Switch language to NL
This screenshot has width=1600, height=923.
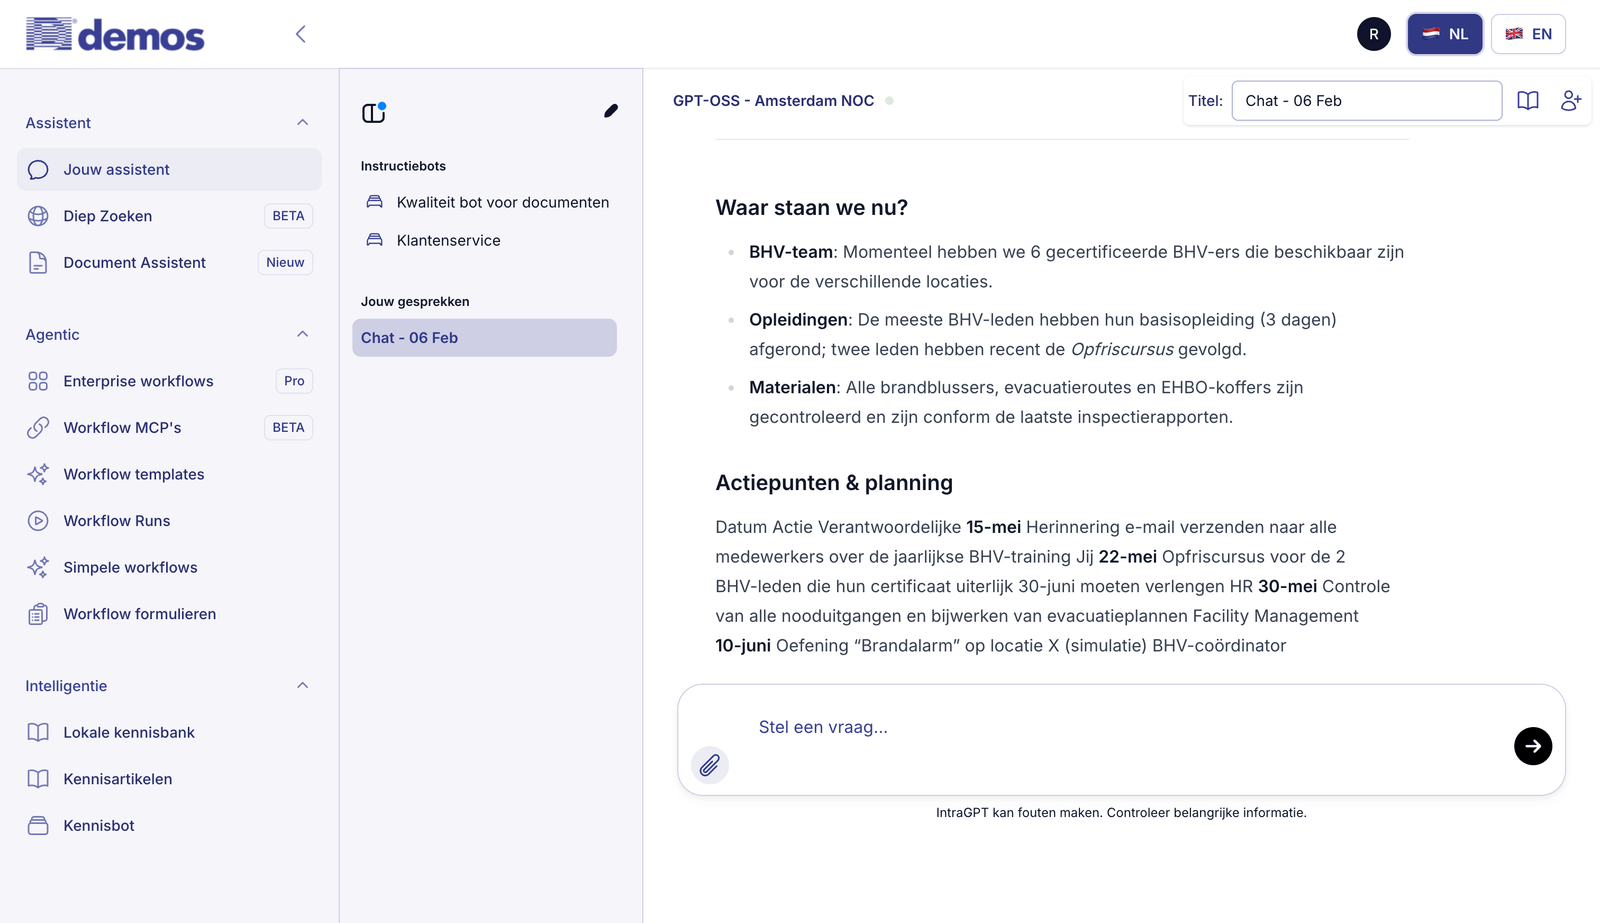click(1444, 33)
